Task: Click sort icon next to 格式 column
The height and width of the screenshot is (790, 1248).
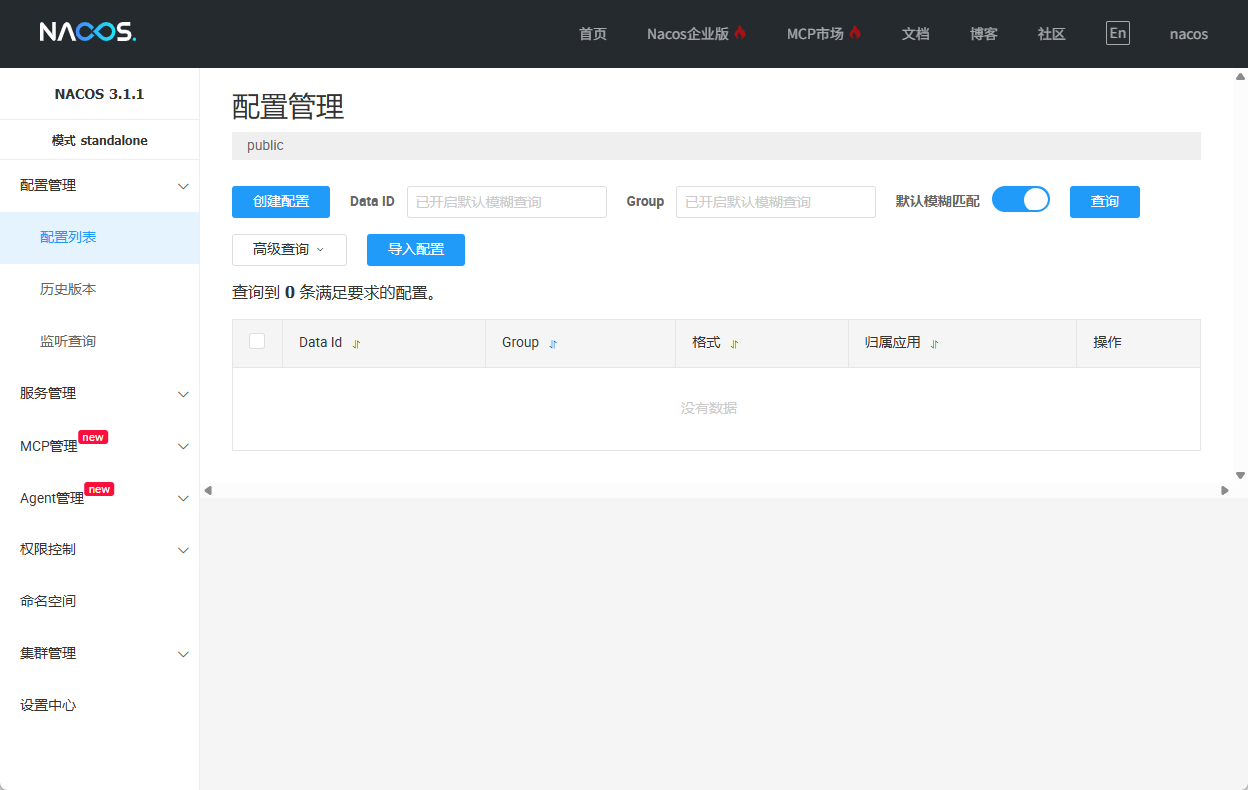Action: pyautogui.click(x=734, y=343)
